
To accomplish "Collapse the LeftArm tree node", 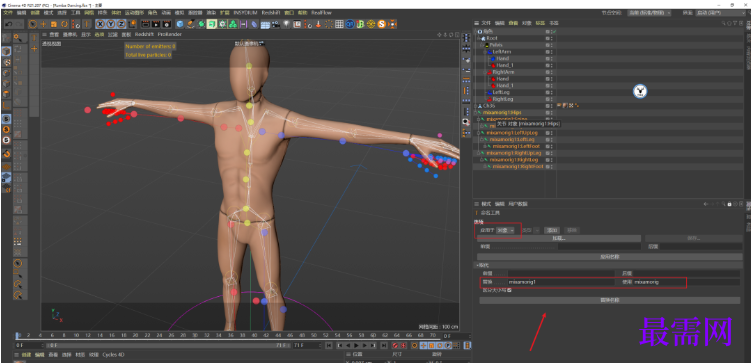I will [x=485, y=52].
